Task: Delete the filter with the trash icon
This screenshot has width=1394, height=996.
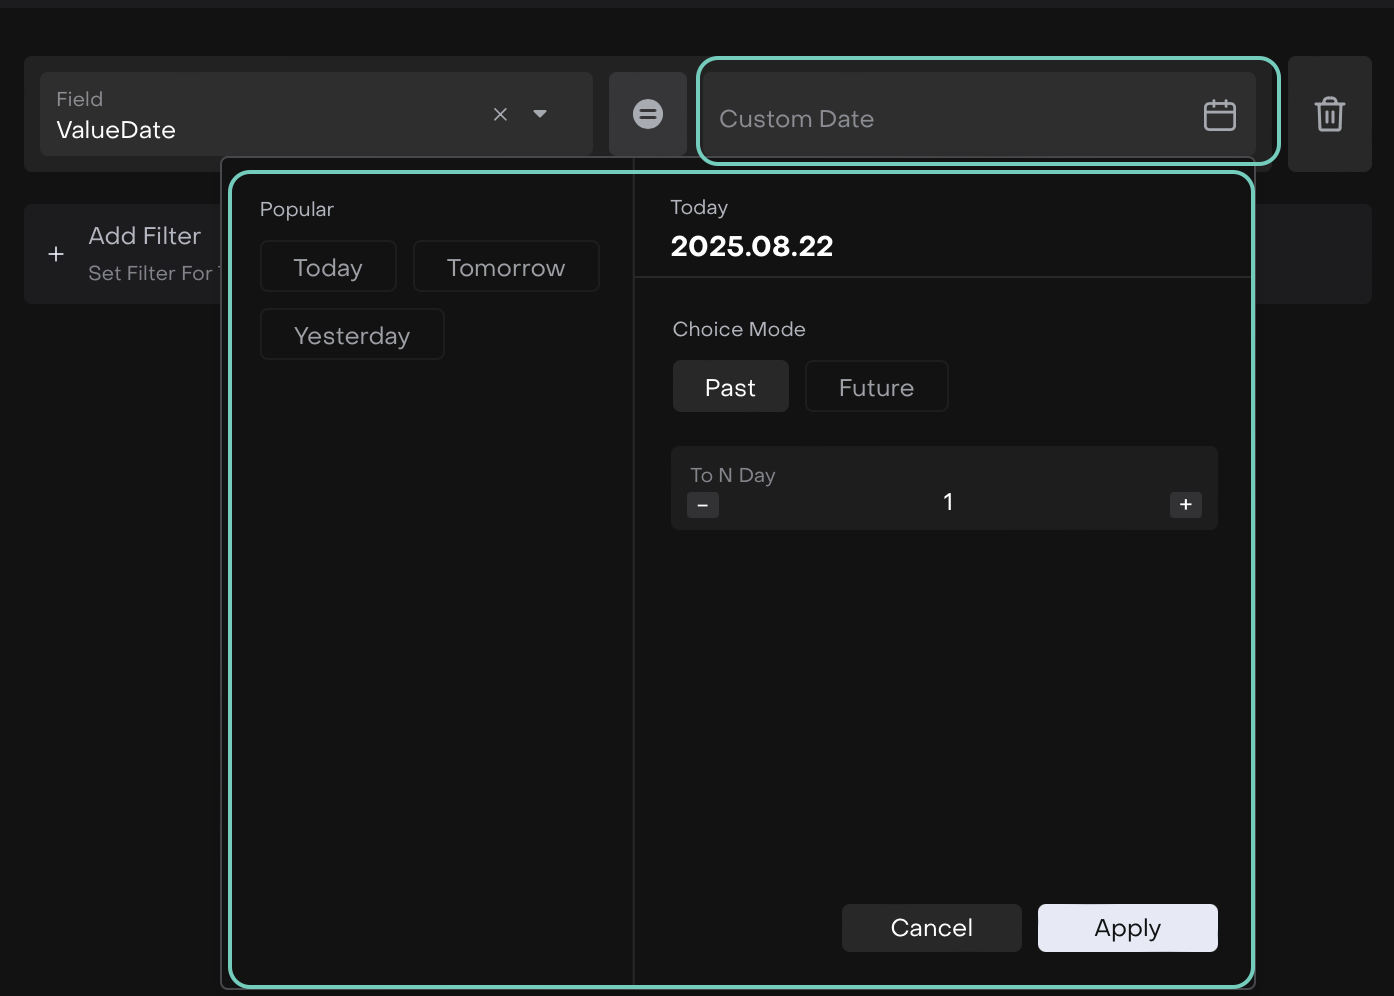Action: pyautogui.click(x=1329, y=114)
